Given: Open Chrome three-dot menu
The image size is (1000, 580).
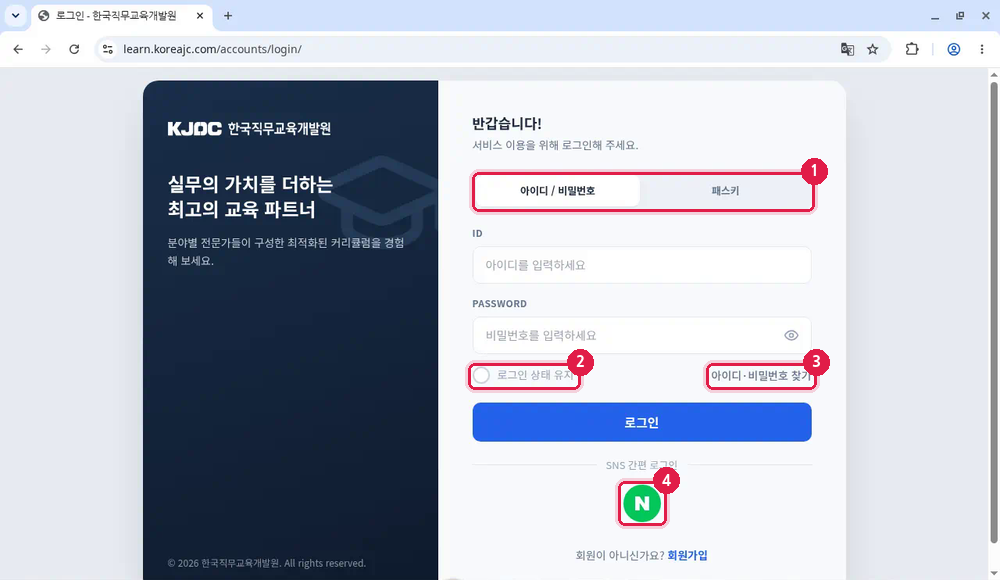Looking at the screenshot, I should point(982,49).
